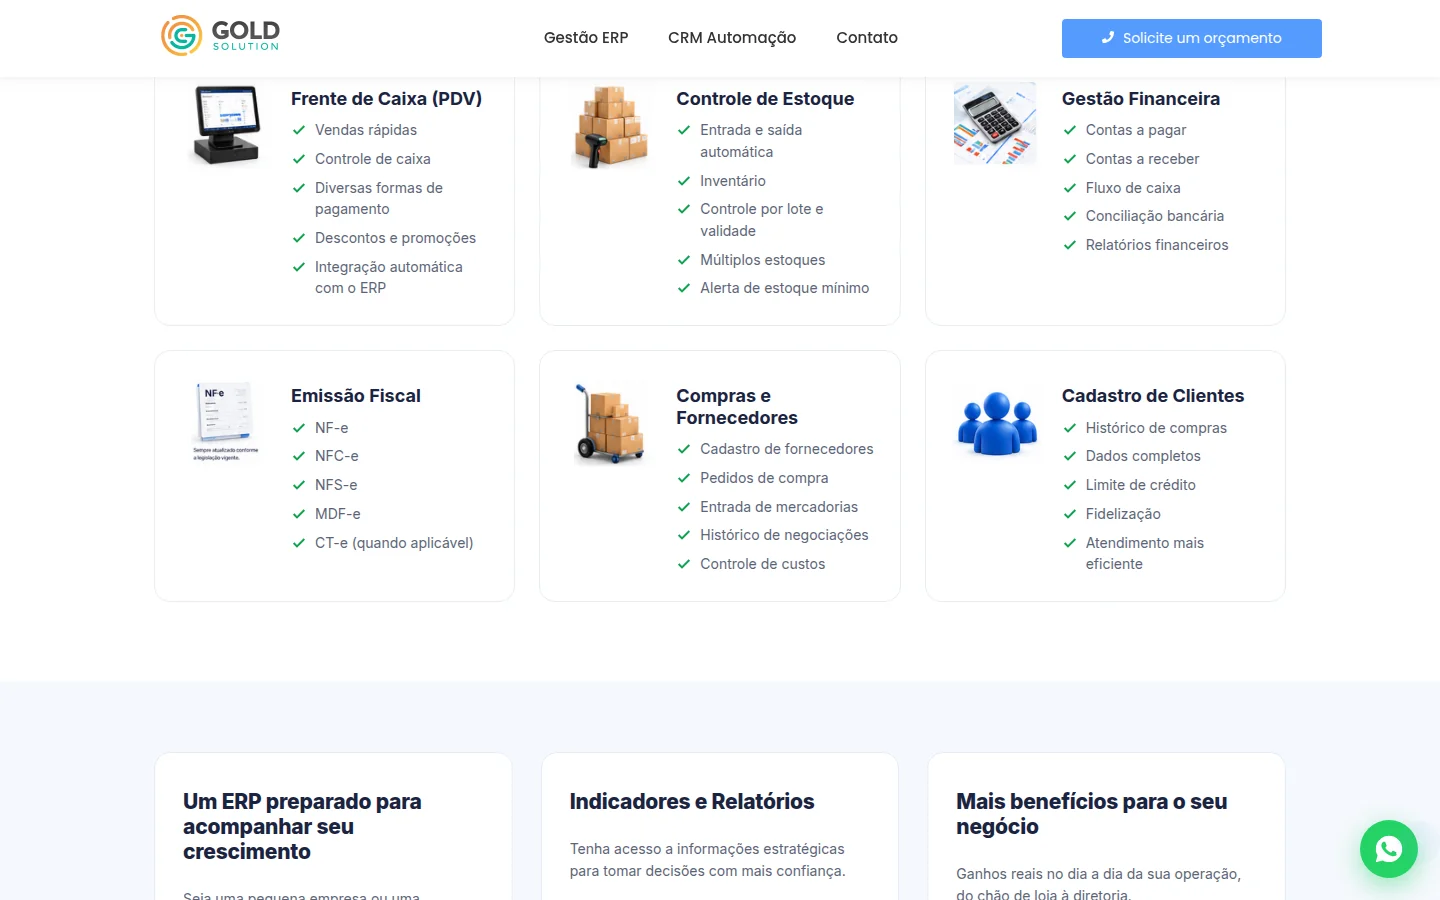Open the Gestão ERP menu item

(586, 38)
